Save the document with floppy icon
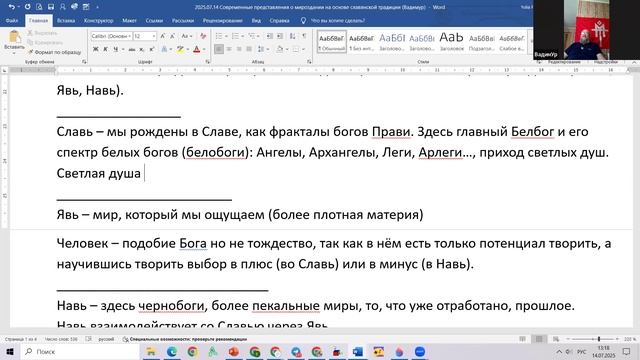The height and width of the screenshot is (360, 640). click(x=51, y=7)
